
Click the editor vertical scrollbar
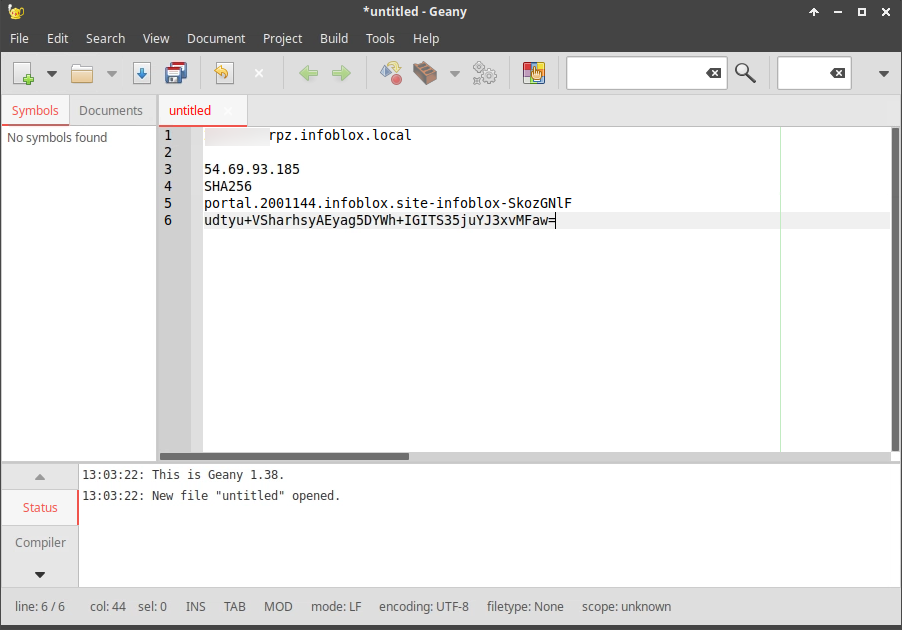[x=895, y=289]
